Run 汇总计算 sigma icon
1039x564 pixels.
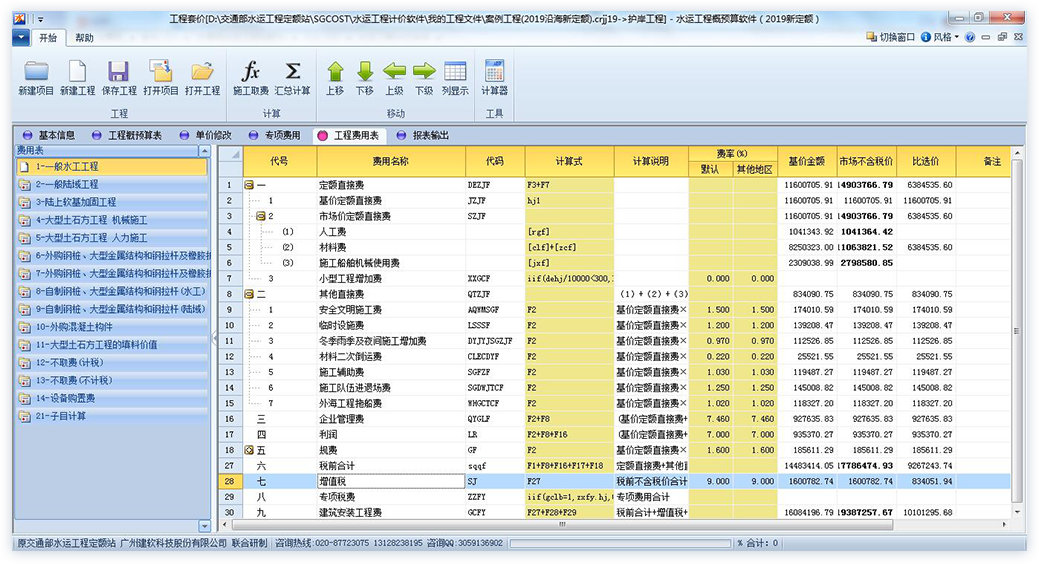292,71
